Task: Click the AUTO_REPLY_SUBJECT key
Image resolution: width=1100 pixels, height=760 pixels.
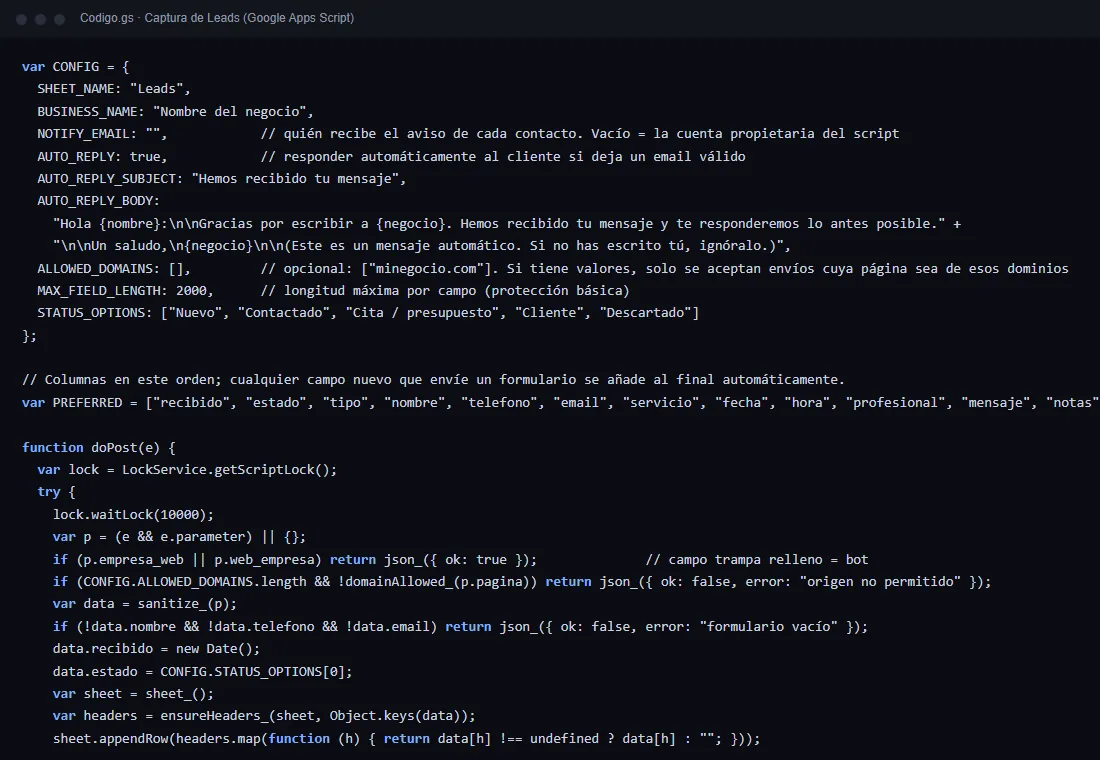Action: [107, 178]
